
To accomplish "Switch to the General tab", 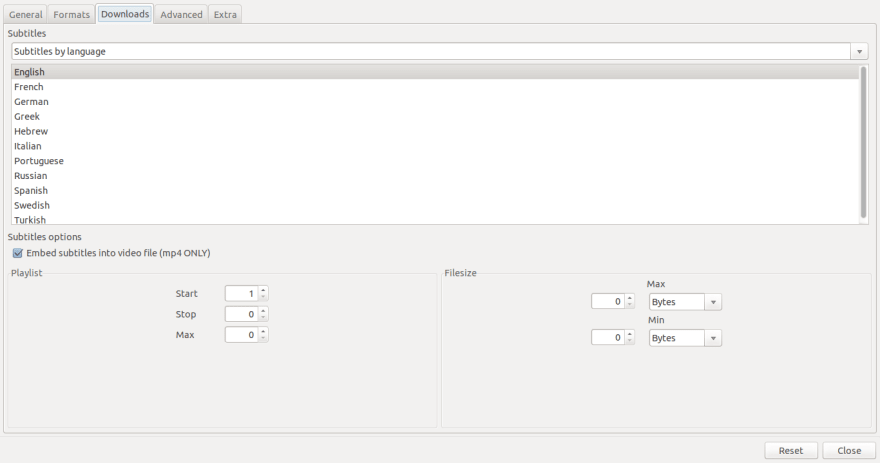I will point(26,15).
